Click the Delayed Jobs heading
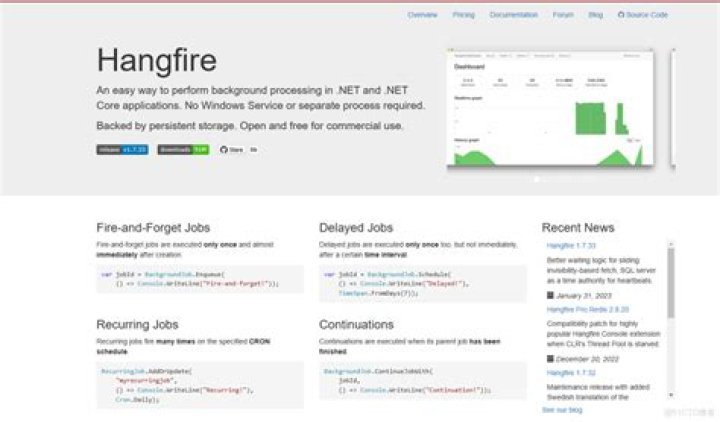The width and height of the screenshot is (720, 422). click(x=356, y=228)
